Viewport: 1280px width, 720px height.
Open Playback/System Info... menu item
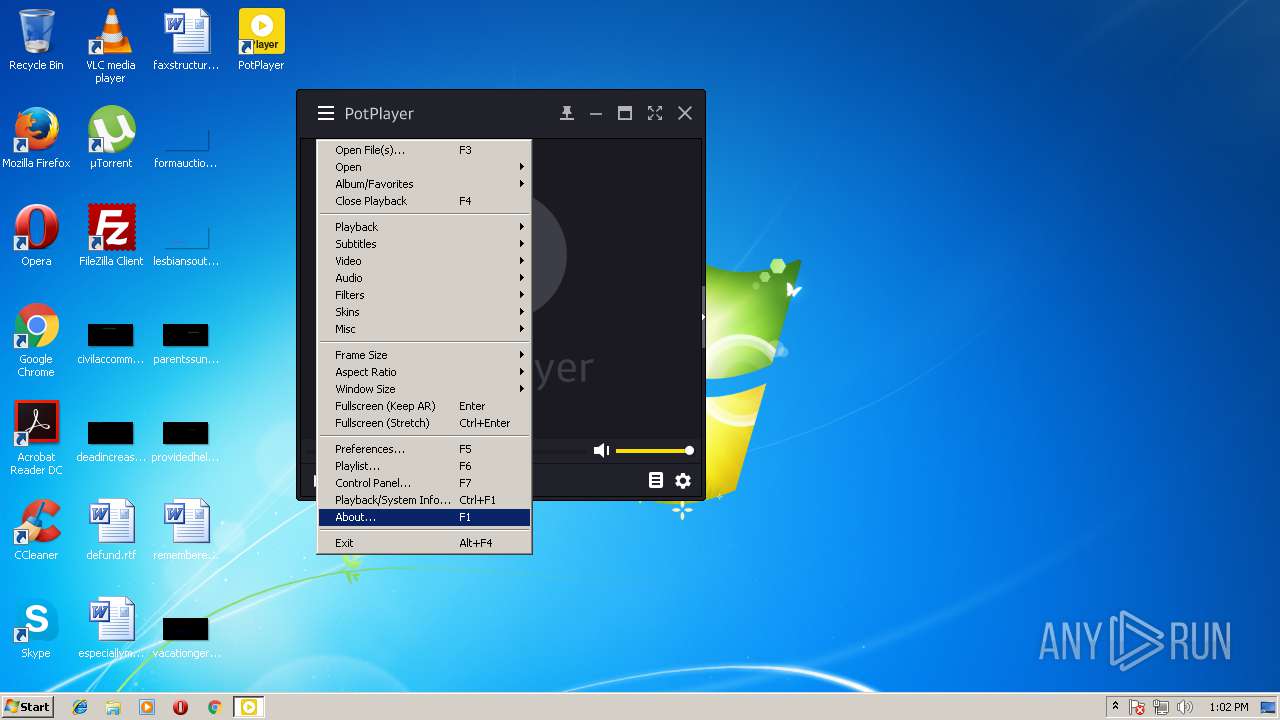[425, 500]
